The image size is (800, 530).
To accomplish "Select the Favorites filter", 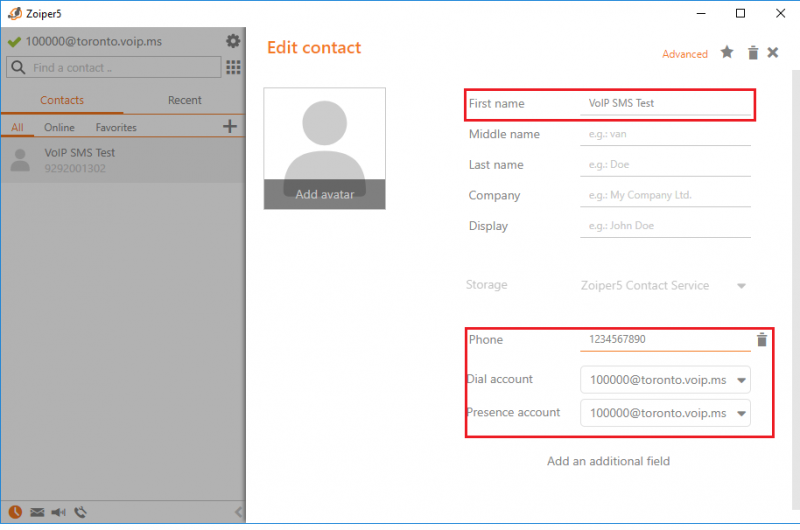I will [x=116, y=127].
